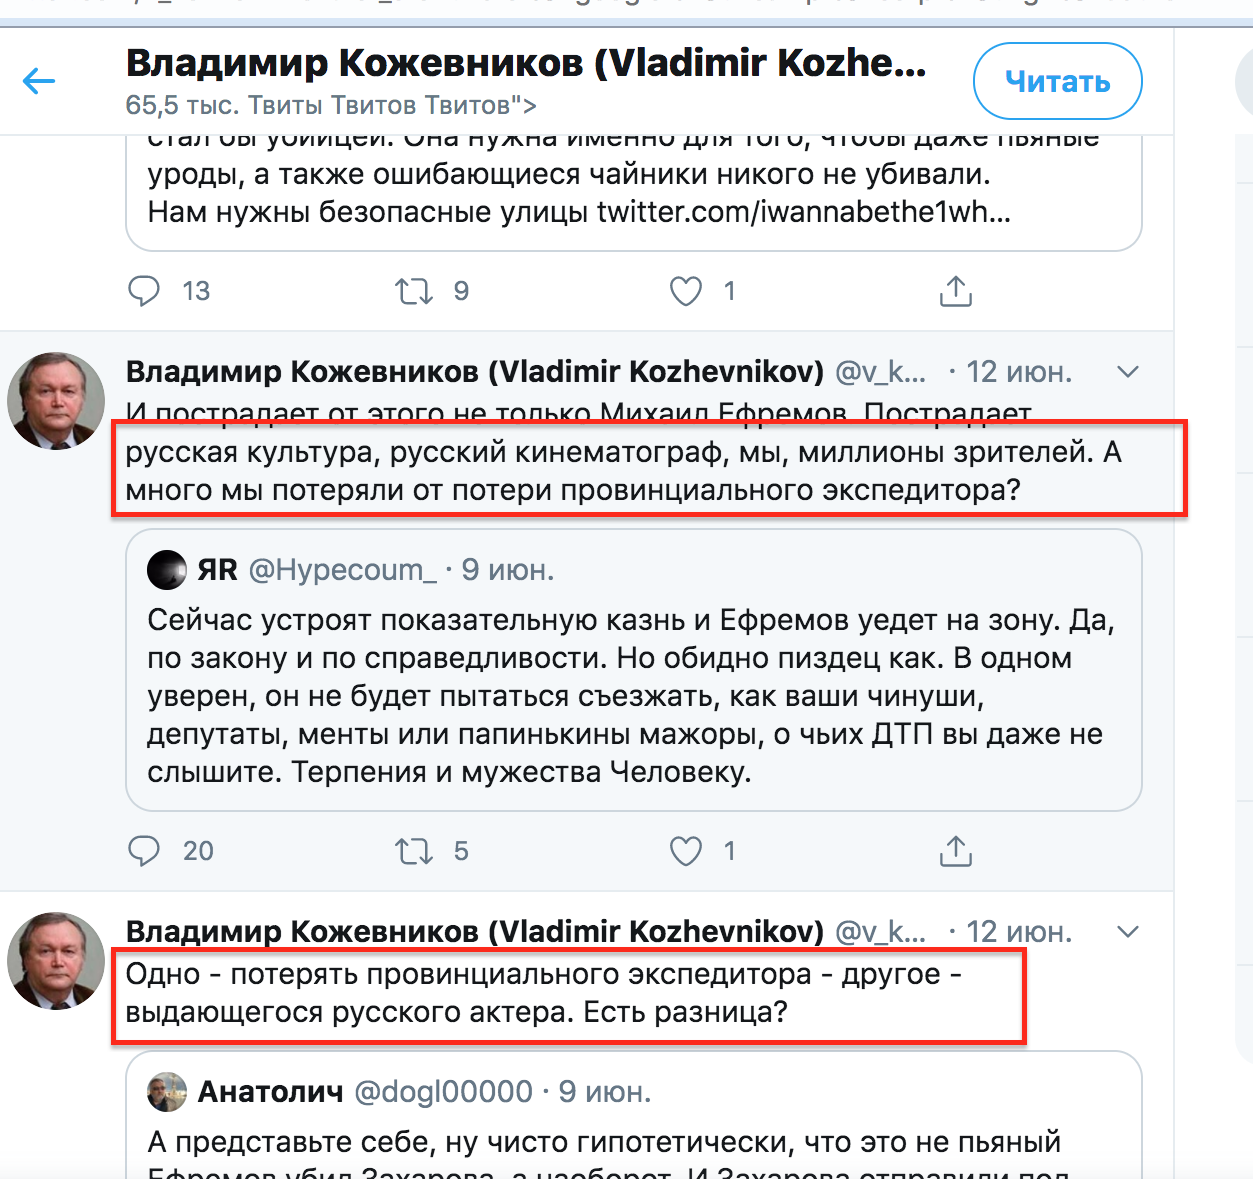
Task: Click Kozhevnikov's avatar on the bottom tweet
Action: [56, 961]
